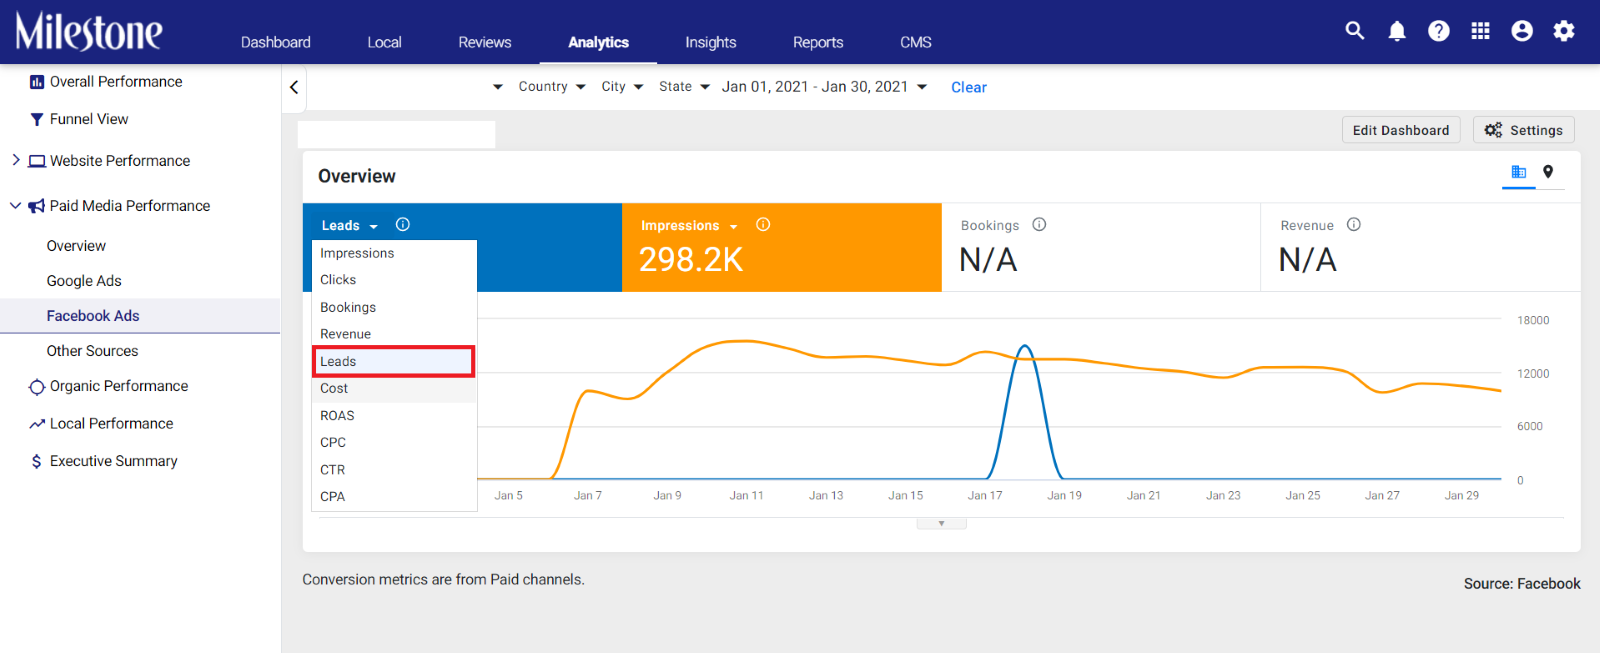Open the apps grid icon
Viewport: 1600px width, 653px height.
tap(1481, 31)
